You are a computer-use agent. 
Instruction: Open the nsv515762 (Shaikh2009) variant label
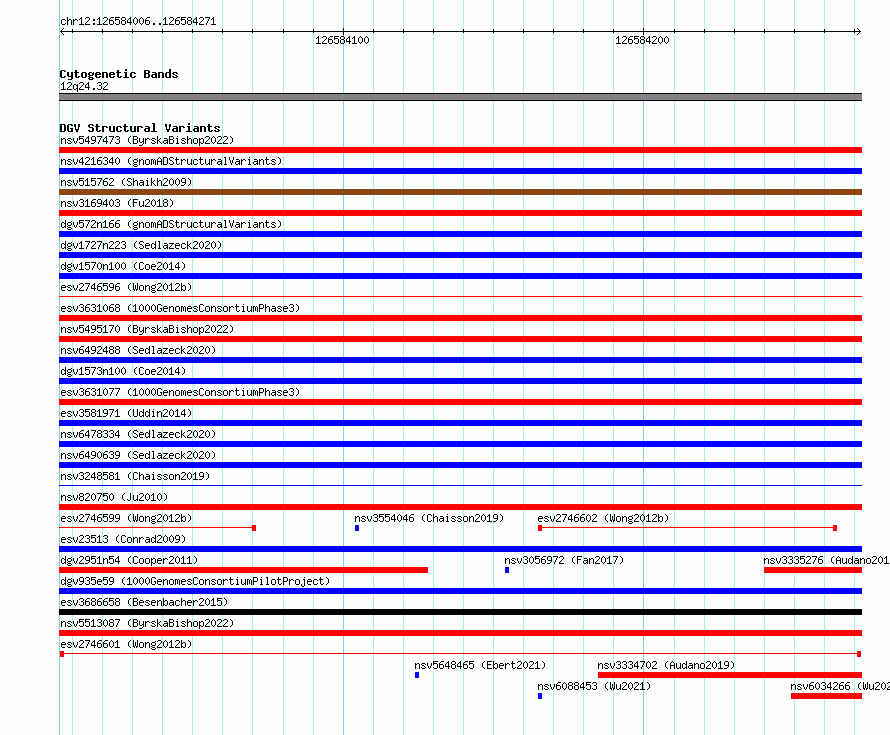tap(126, 182)
